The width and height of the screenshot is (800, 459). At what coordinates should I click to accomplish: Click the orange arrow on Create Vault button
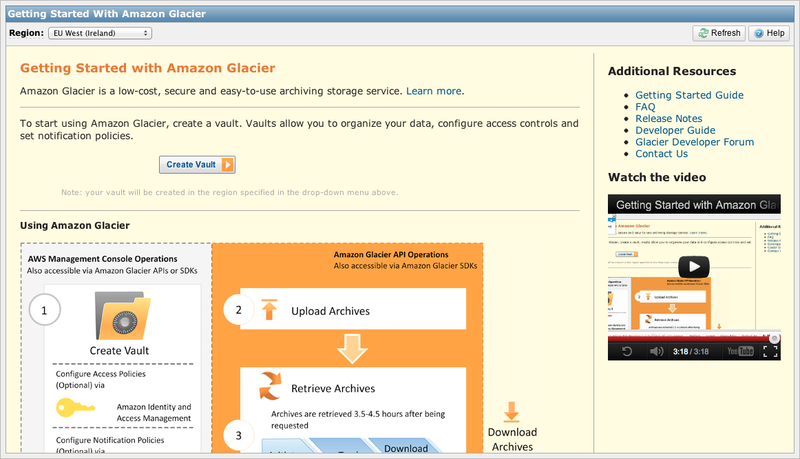(228, 165)
